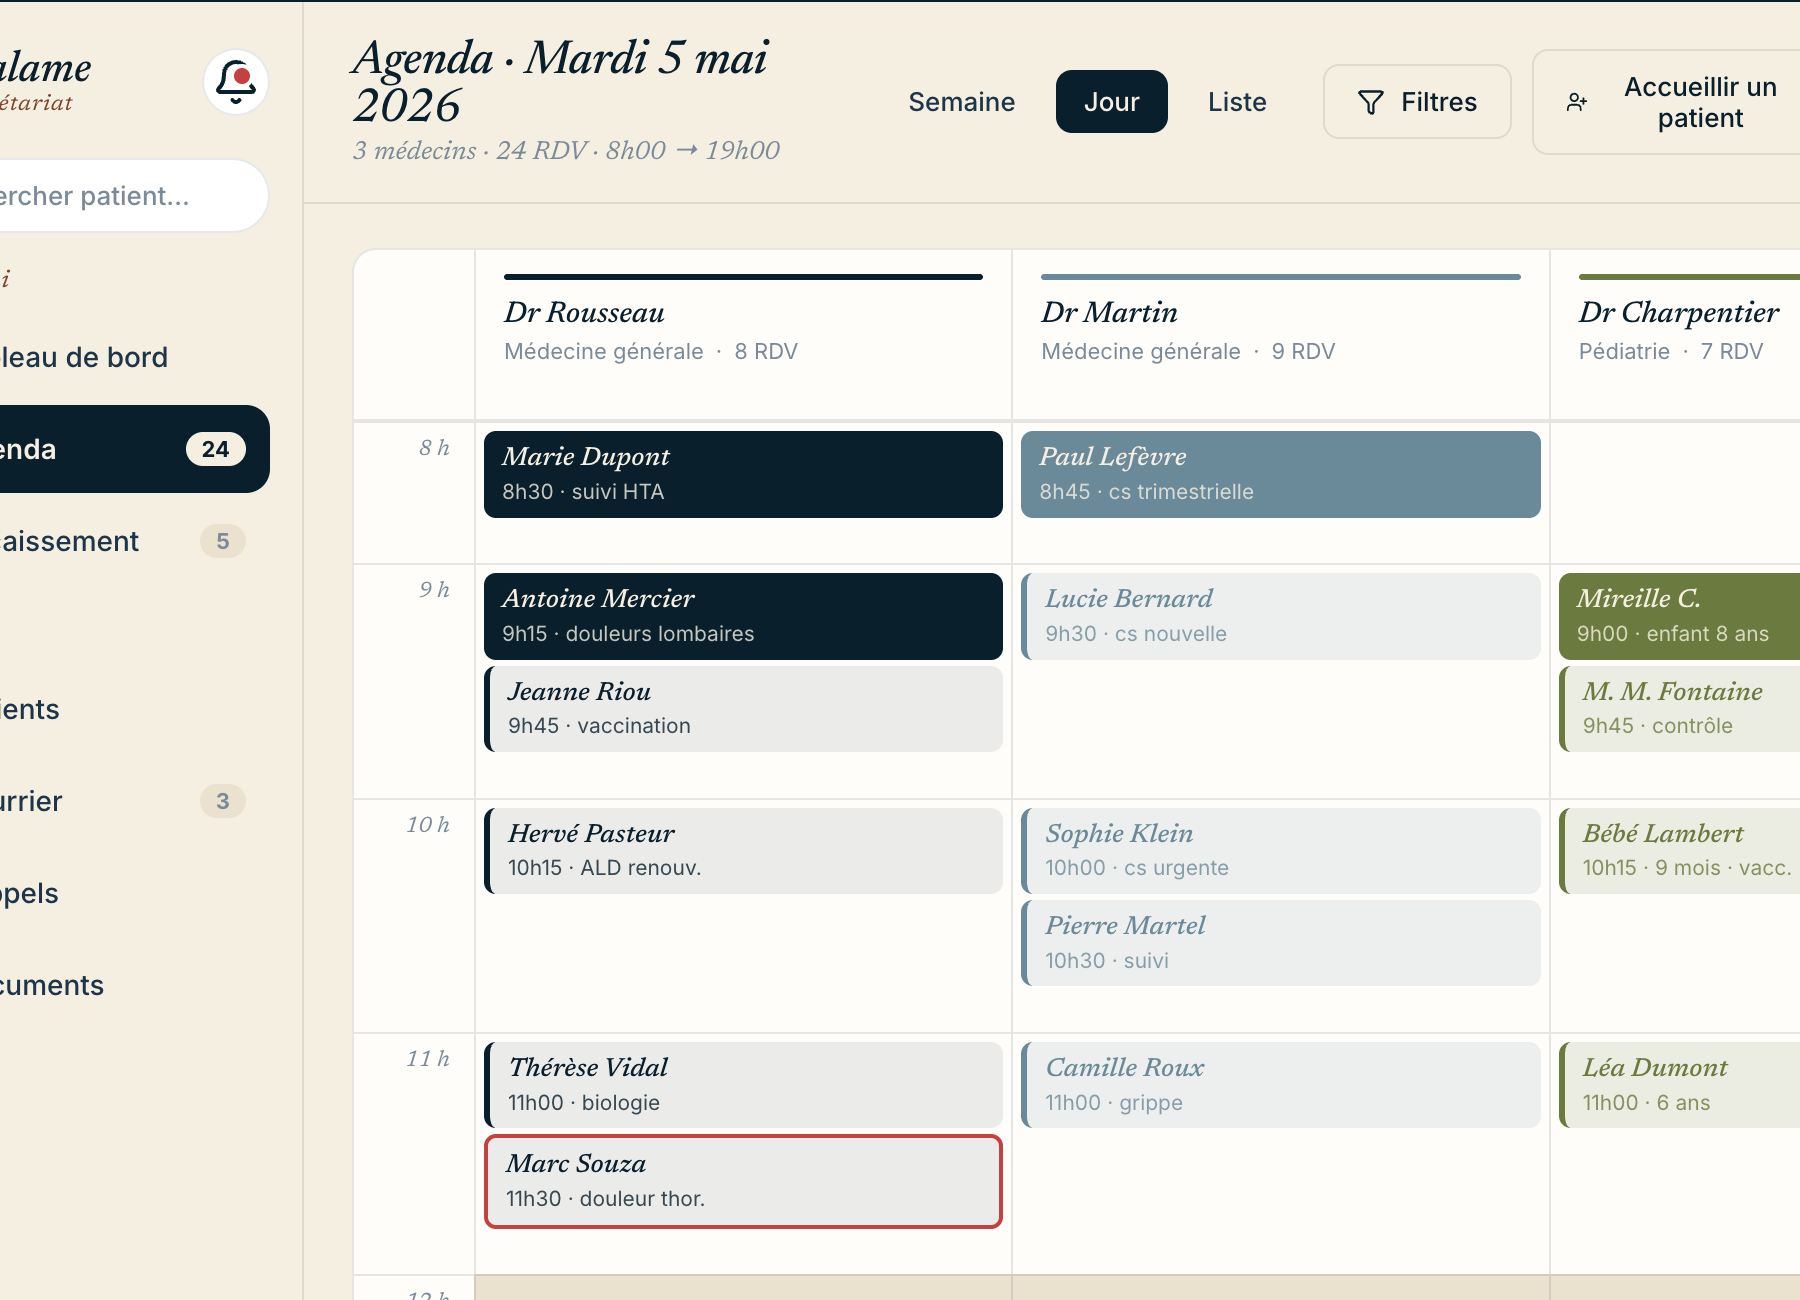Open the Filtres button

(x=1417, y=102)
